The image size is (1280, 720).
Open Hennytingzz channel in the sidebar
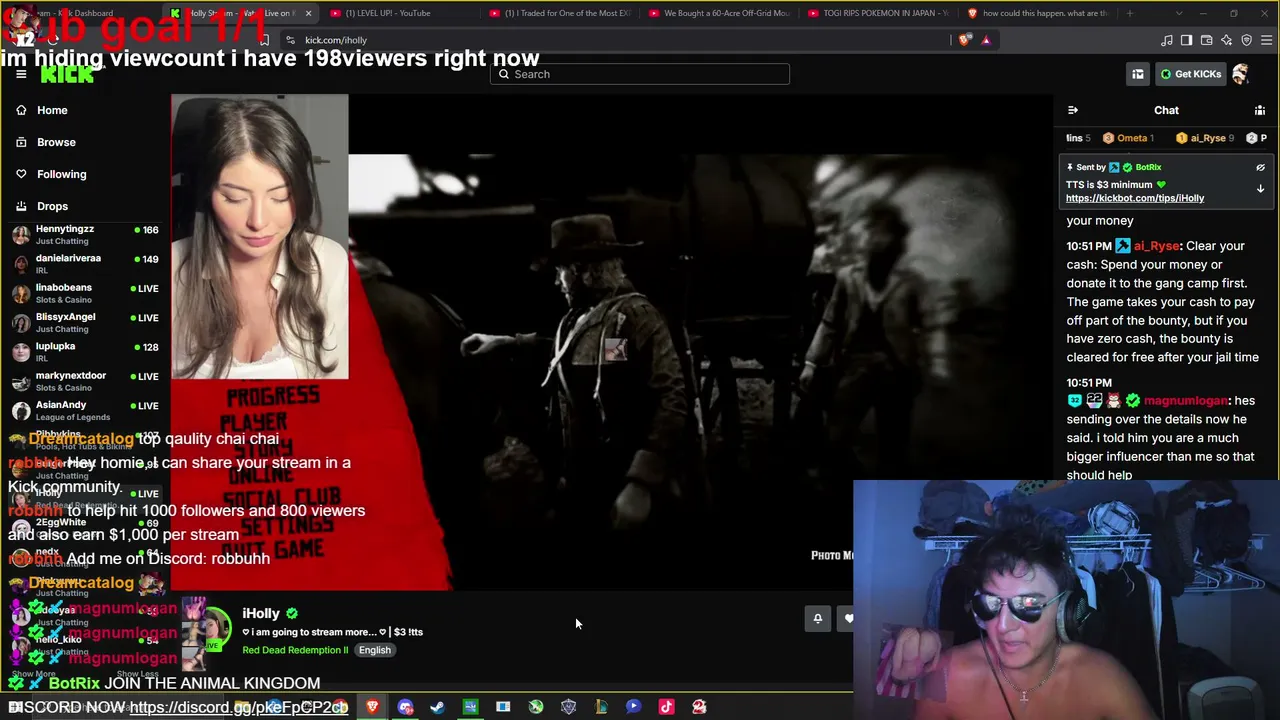coord(85,235)
